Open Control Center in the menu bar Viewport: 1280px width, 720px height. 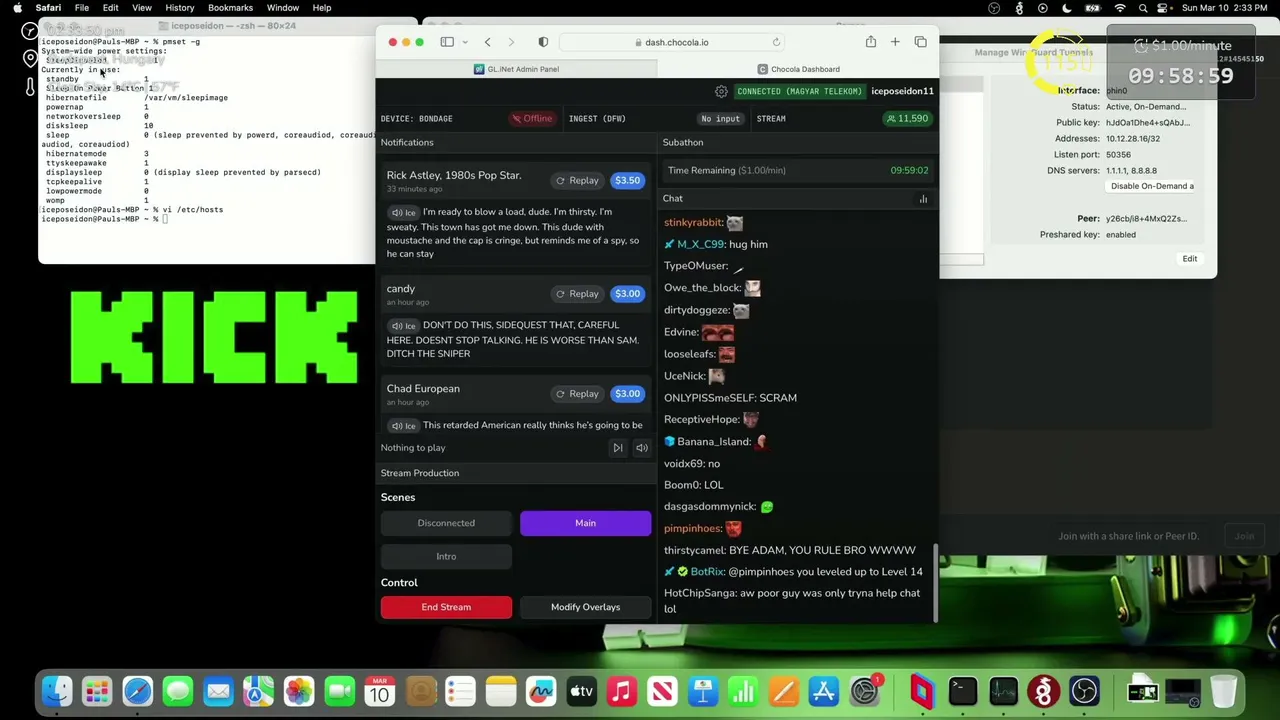click(1164, 8)
